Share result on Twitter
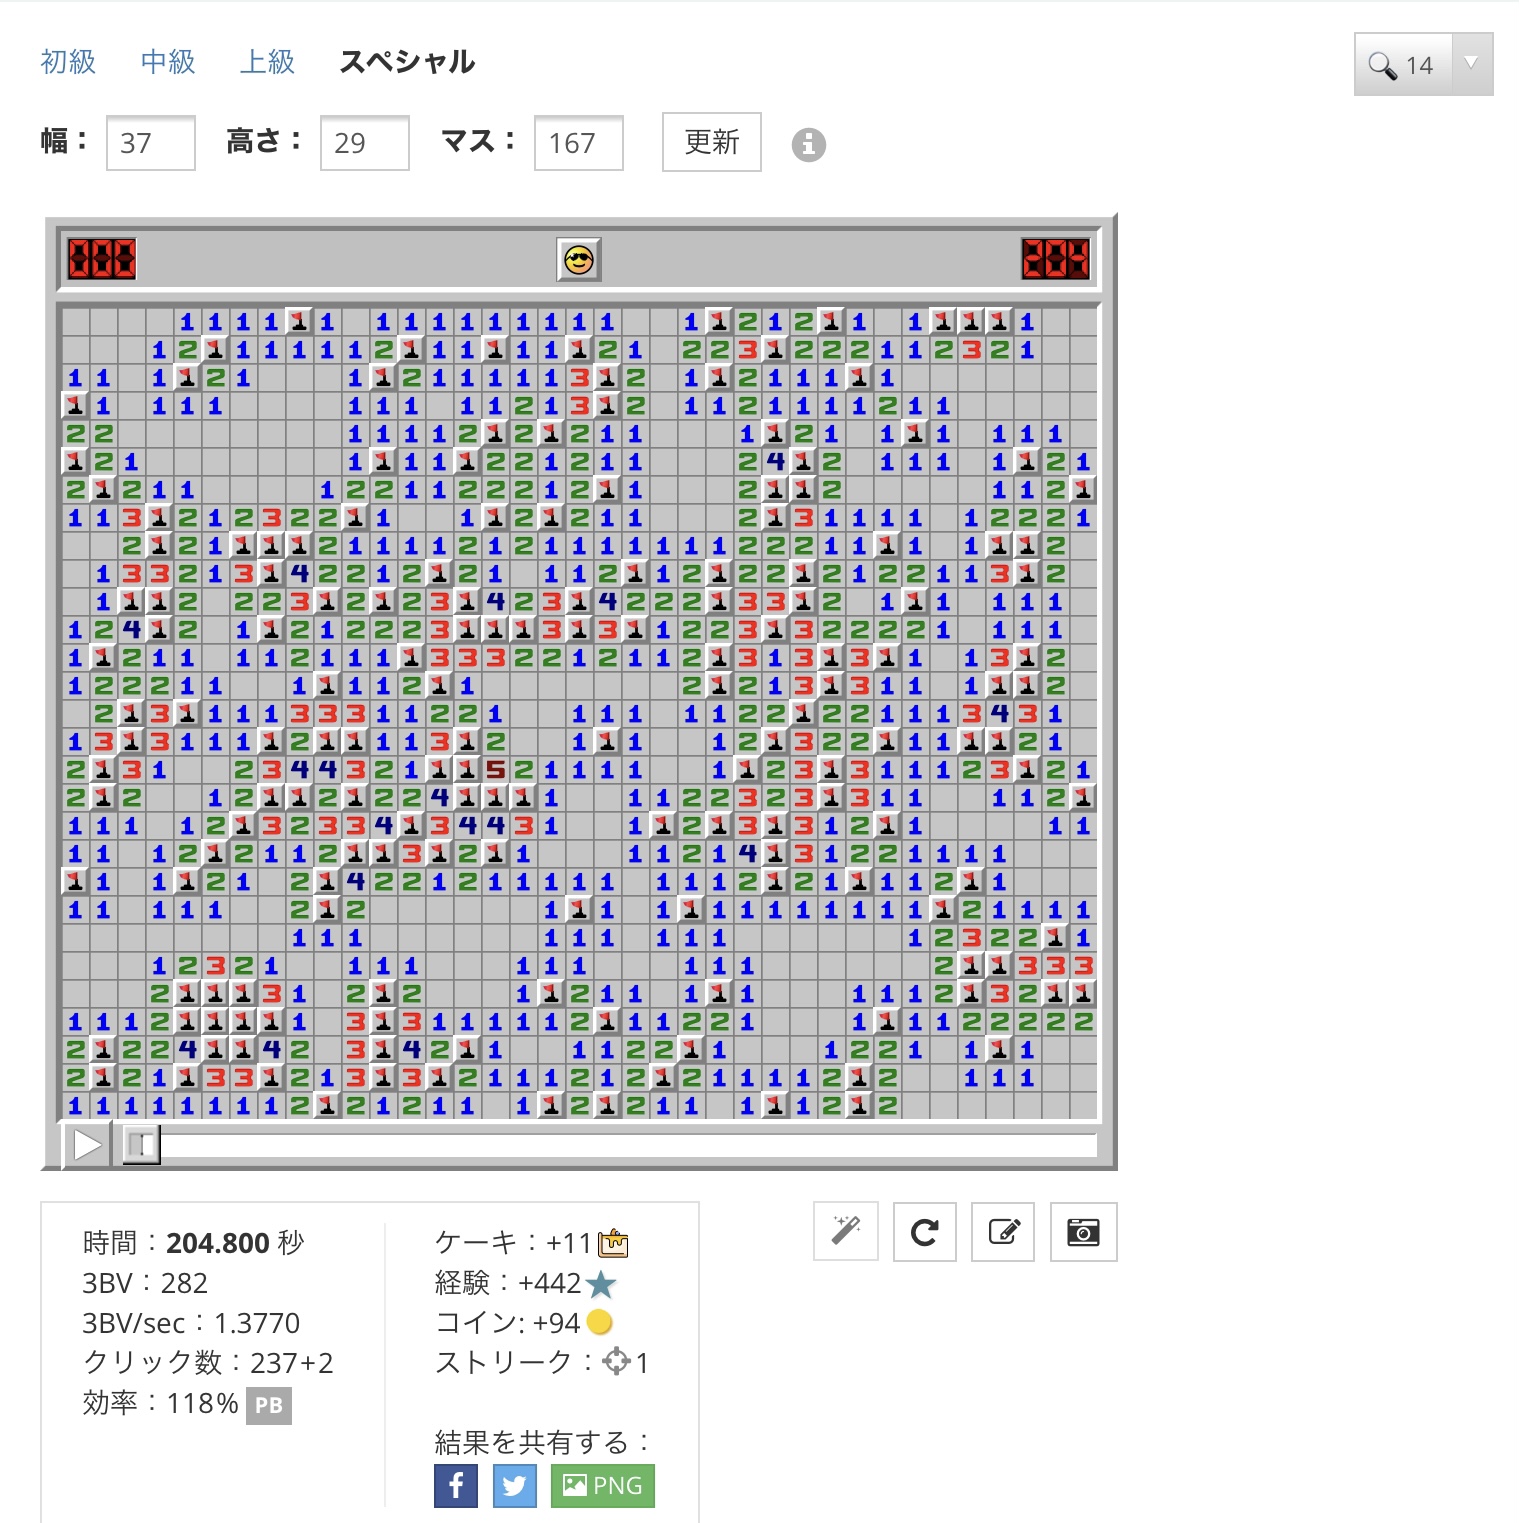The image size is (1519, 1523). click(x=514, y=1485)
